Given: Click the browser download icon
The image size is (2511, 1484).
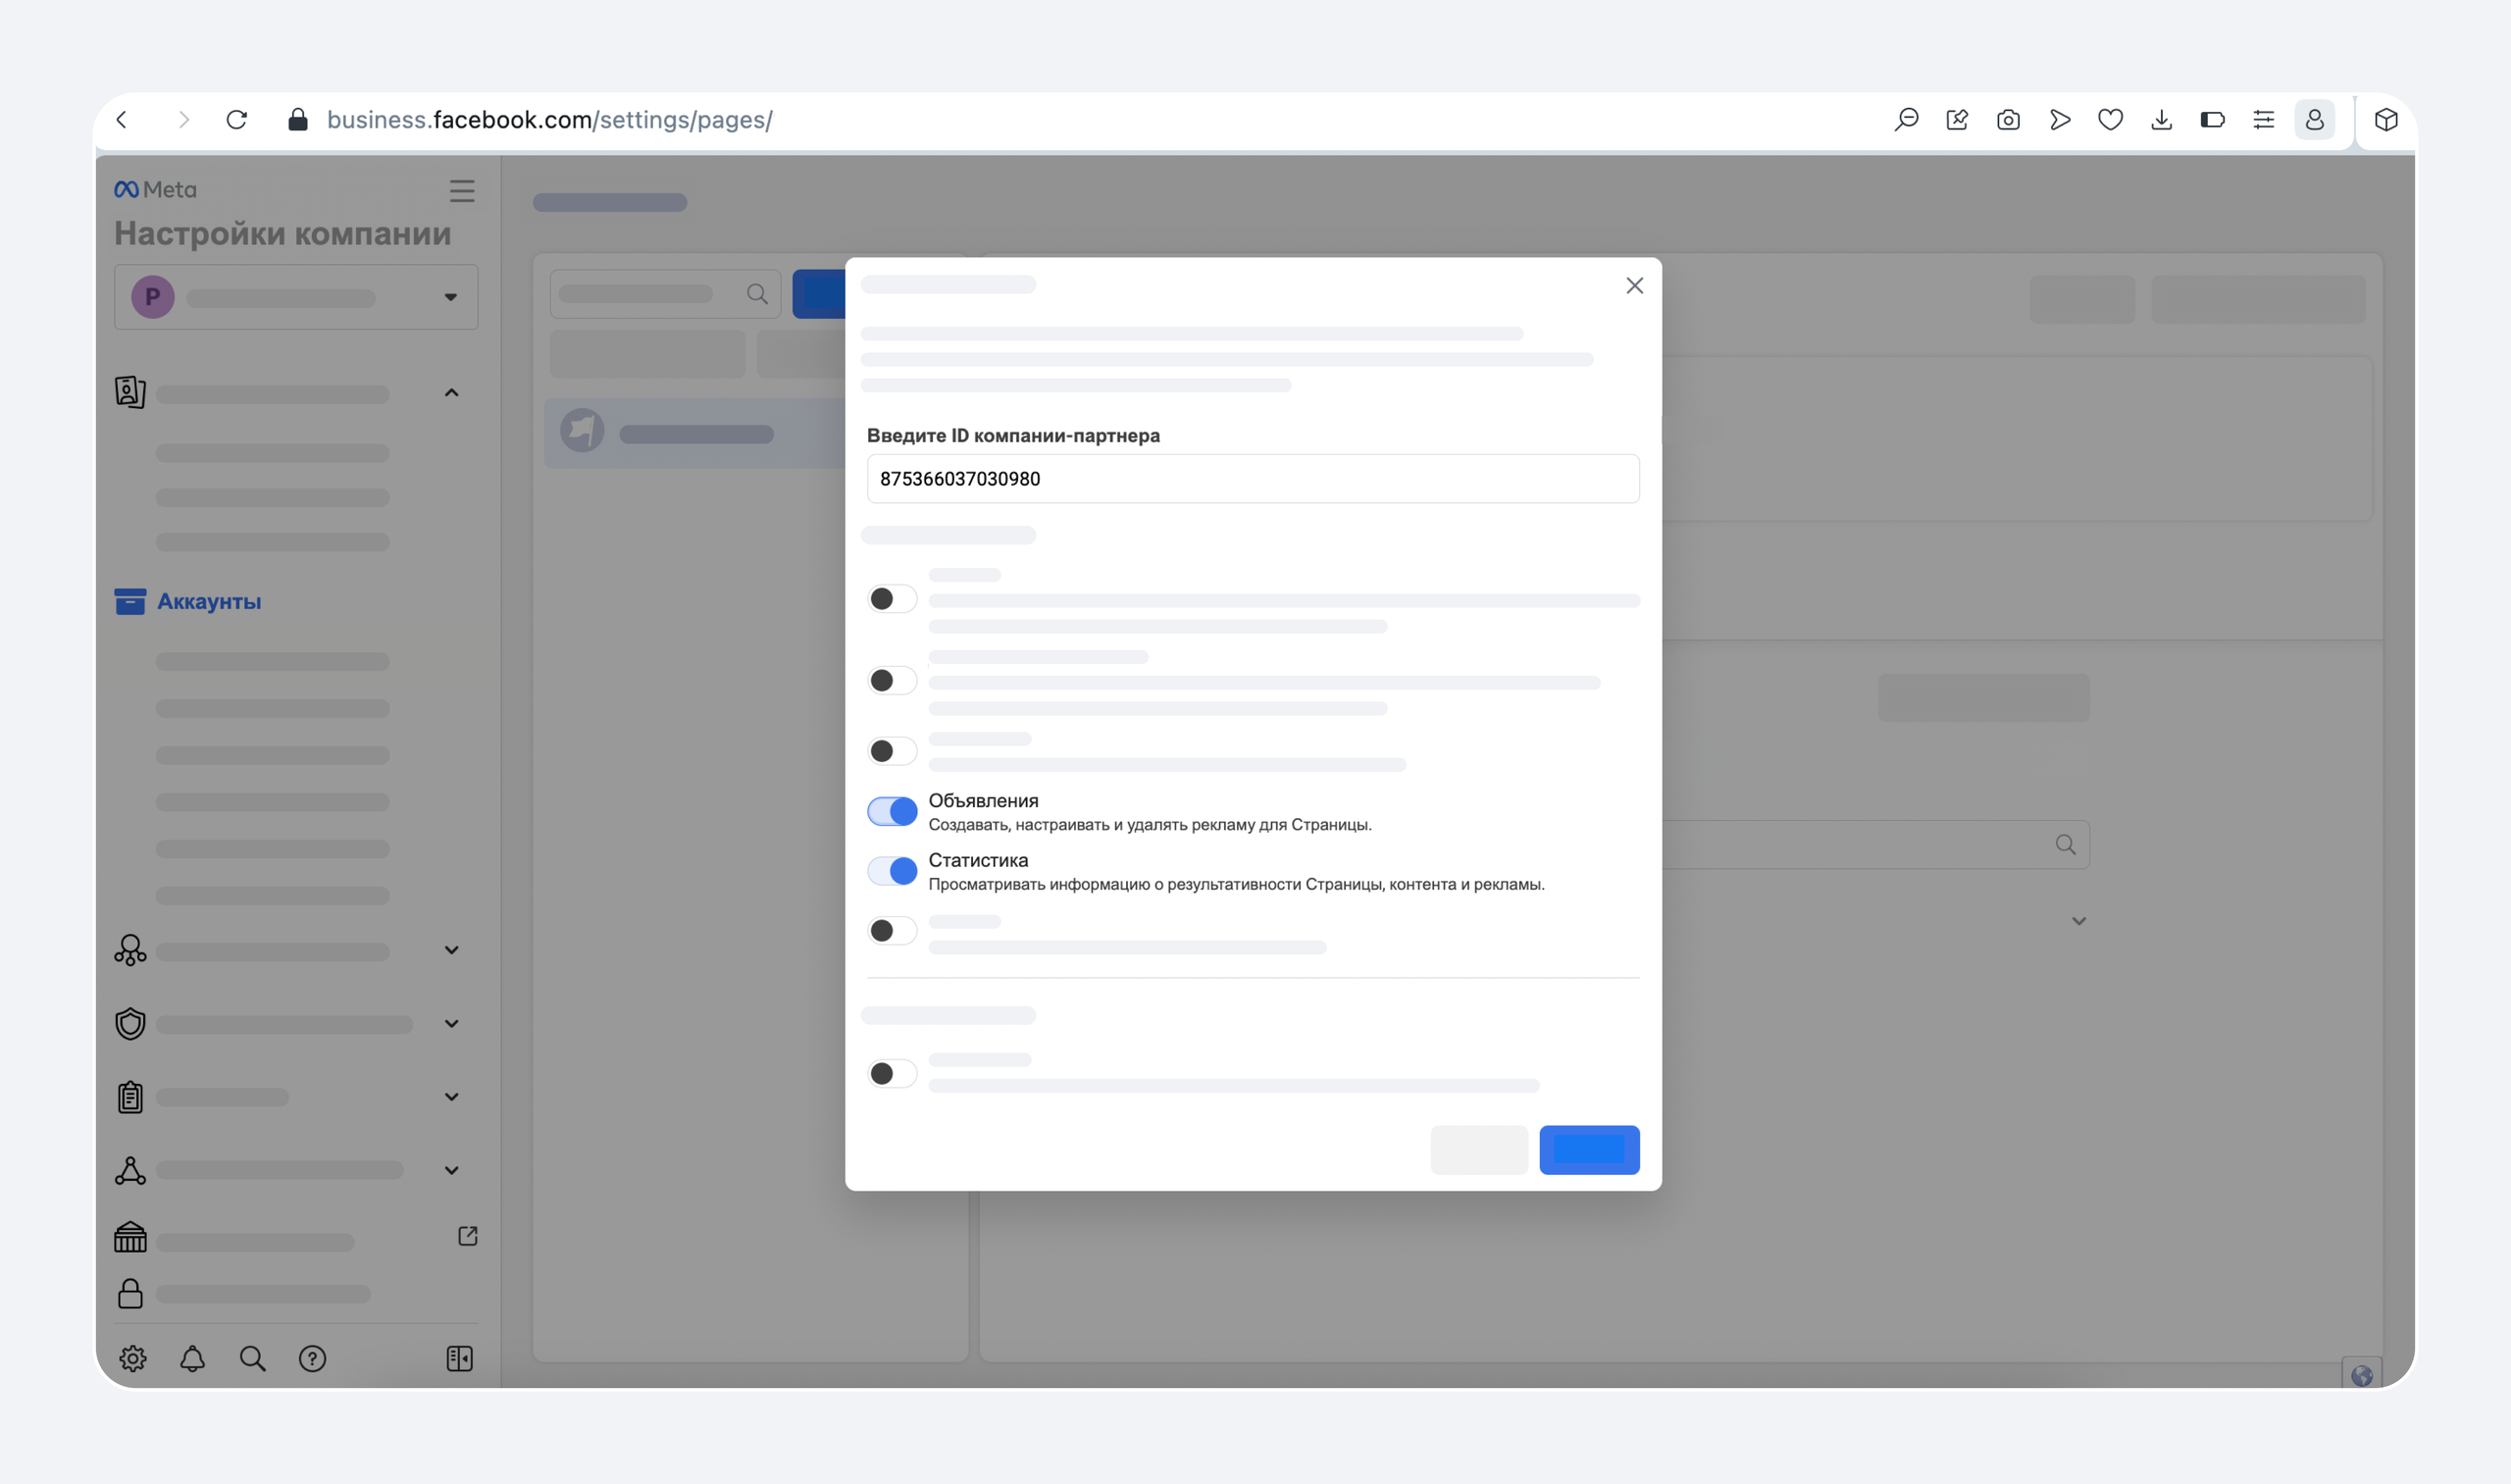Looking at the screenshot, I should 2161,120.
